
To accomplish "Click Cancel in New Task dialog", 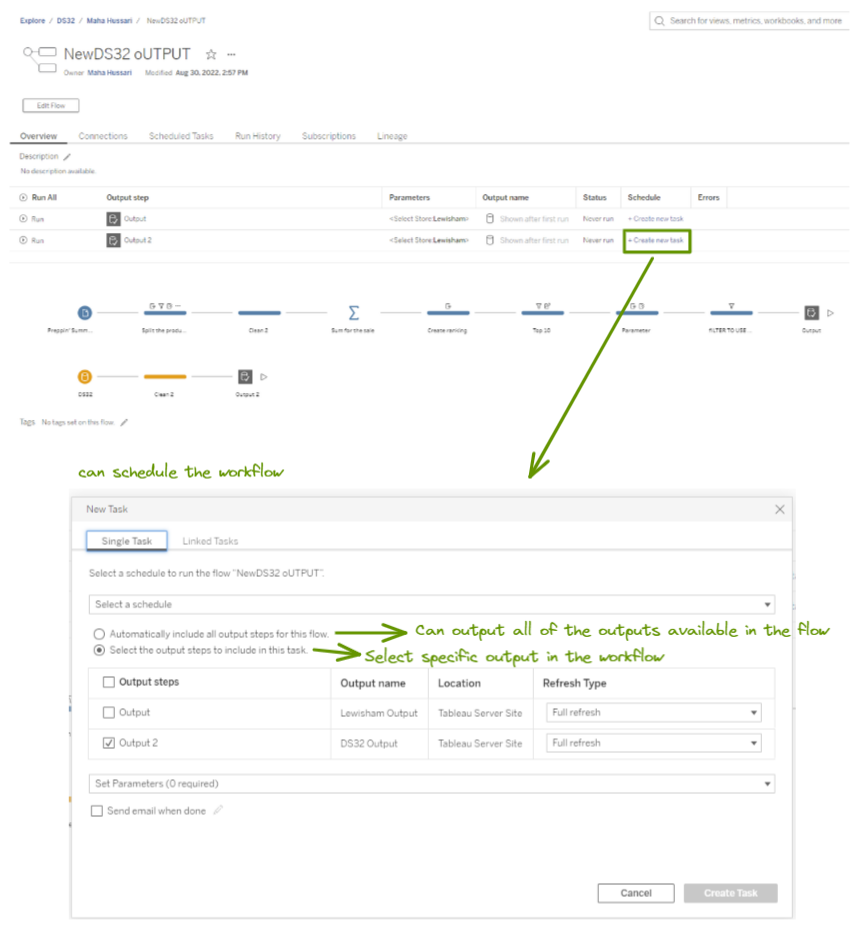I will pos(636,893).
